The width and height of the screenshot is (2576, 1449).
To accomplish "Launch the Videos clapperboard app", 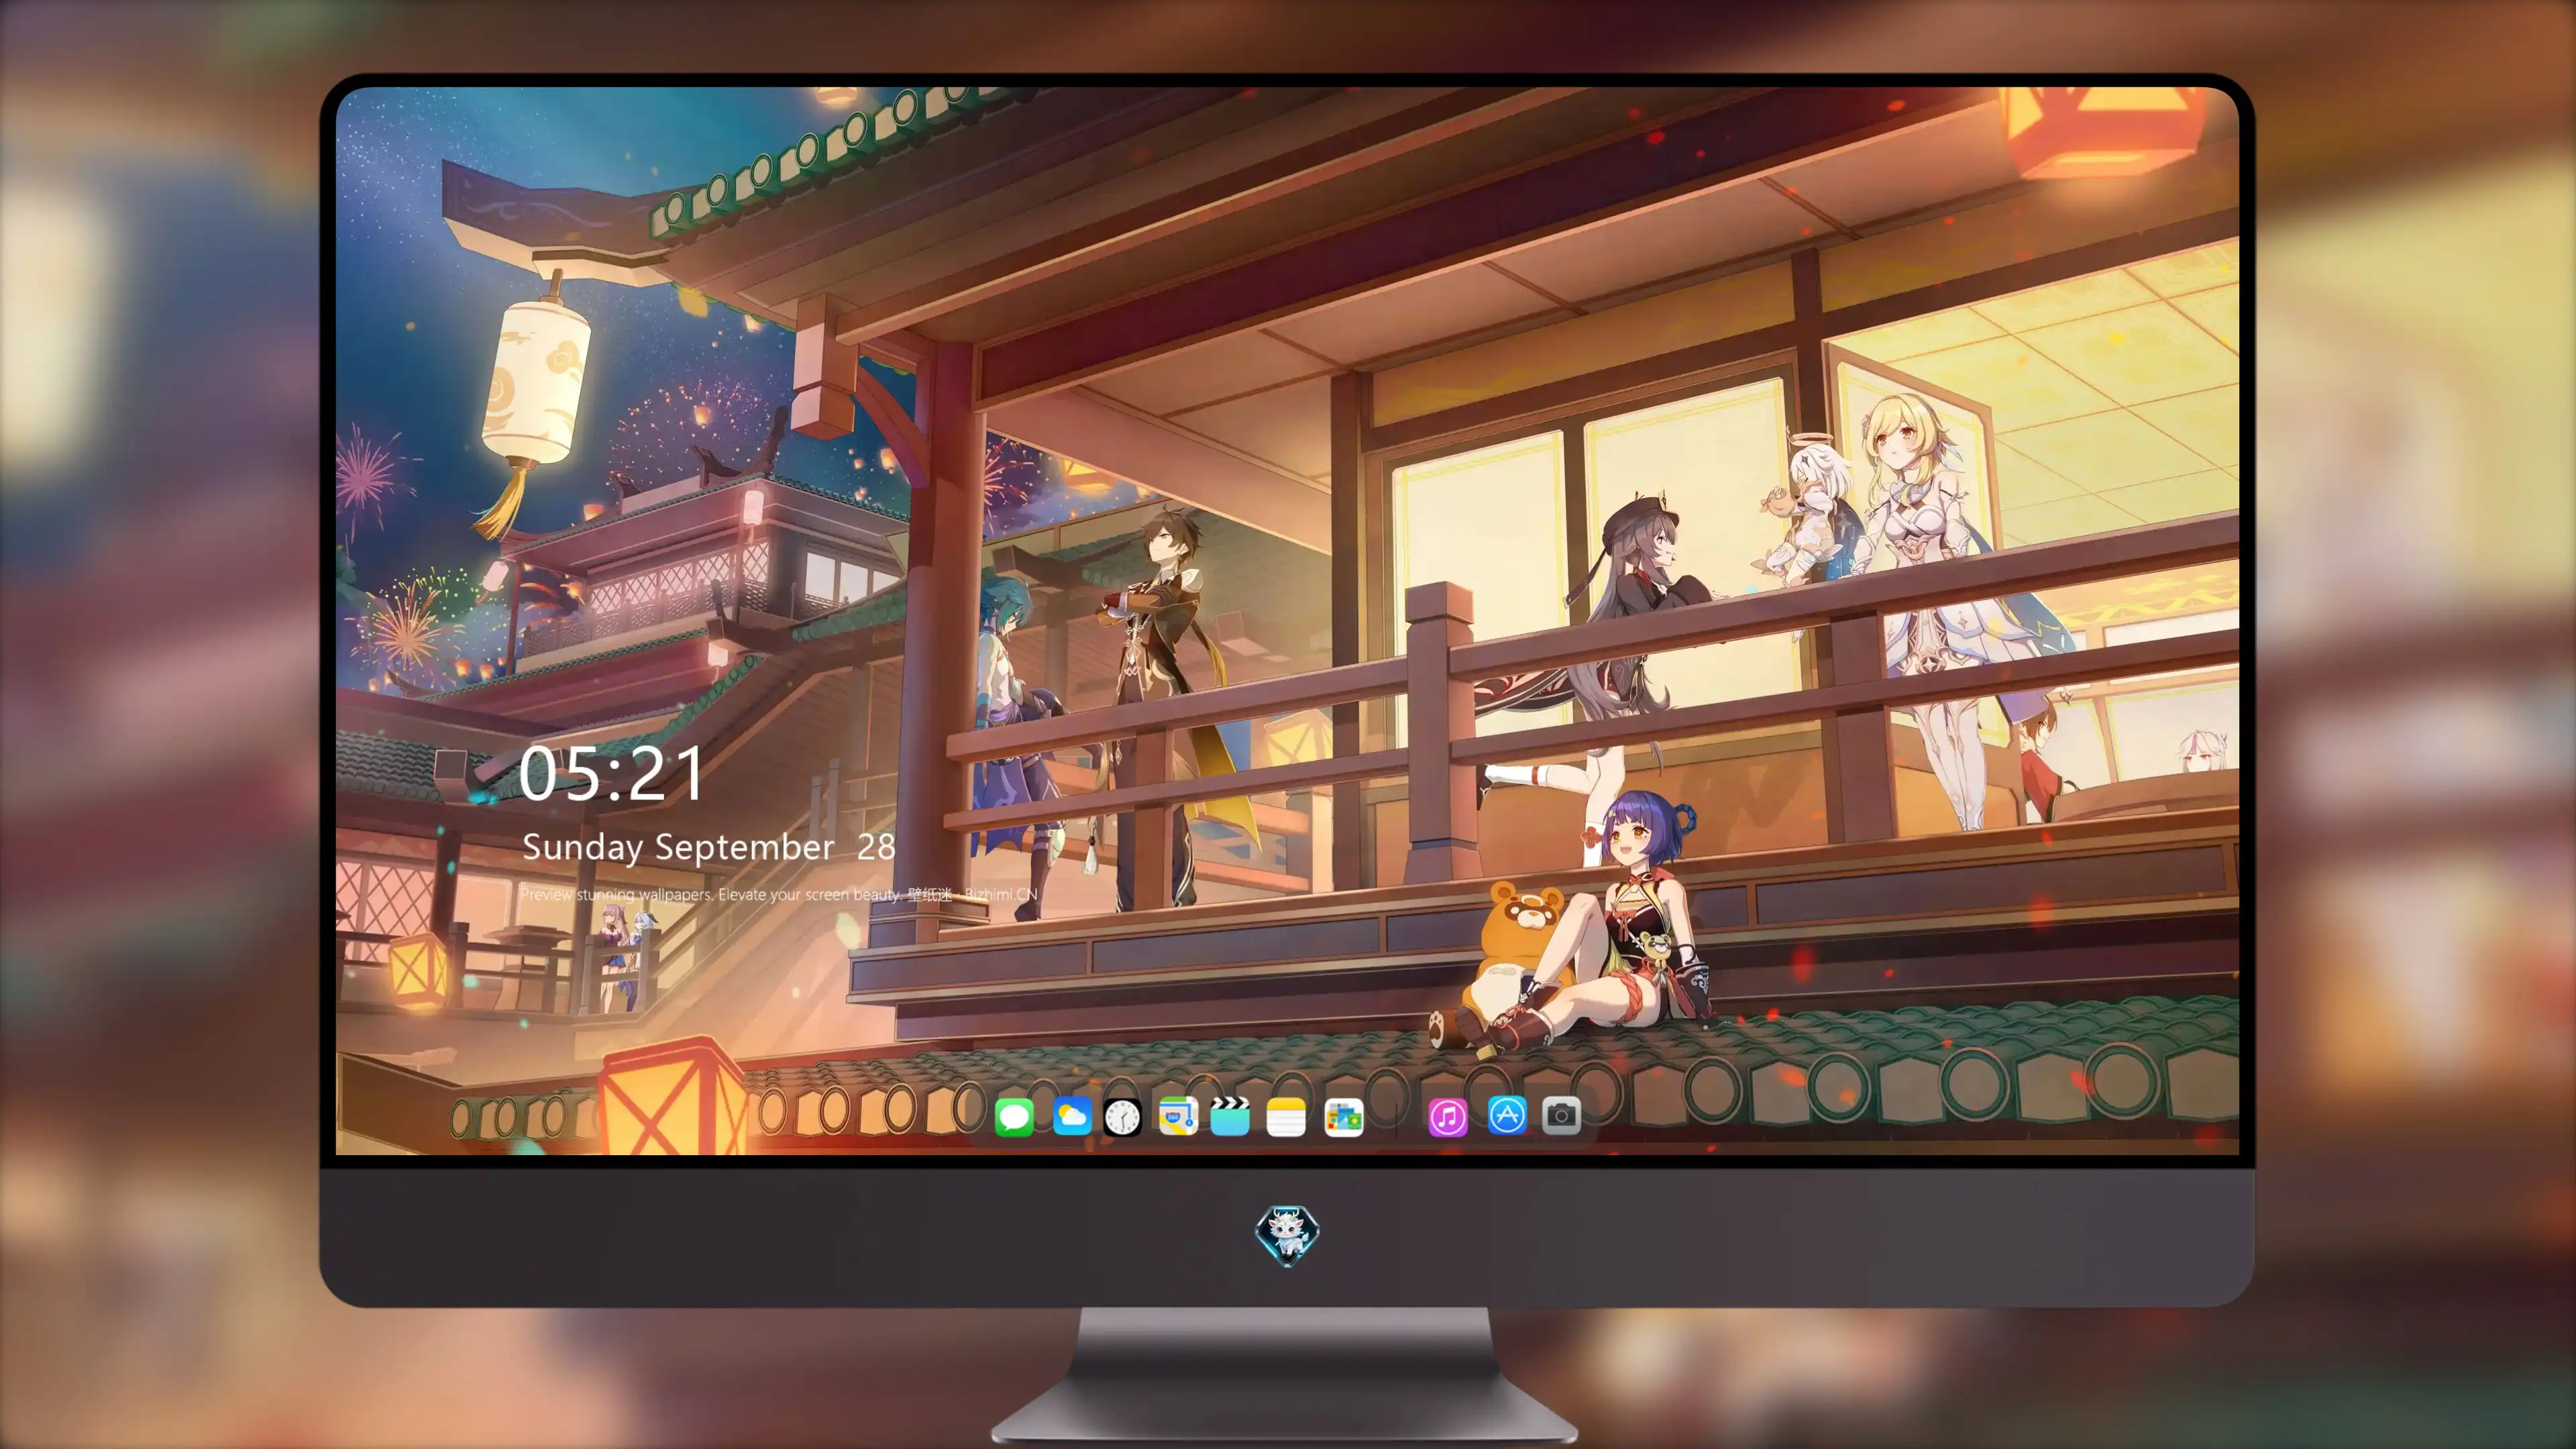I will point(1230,1116).
